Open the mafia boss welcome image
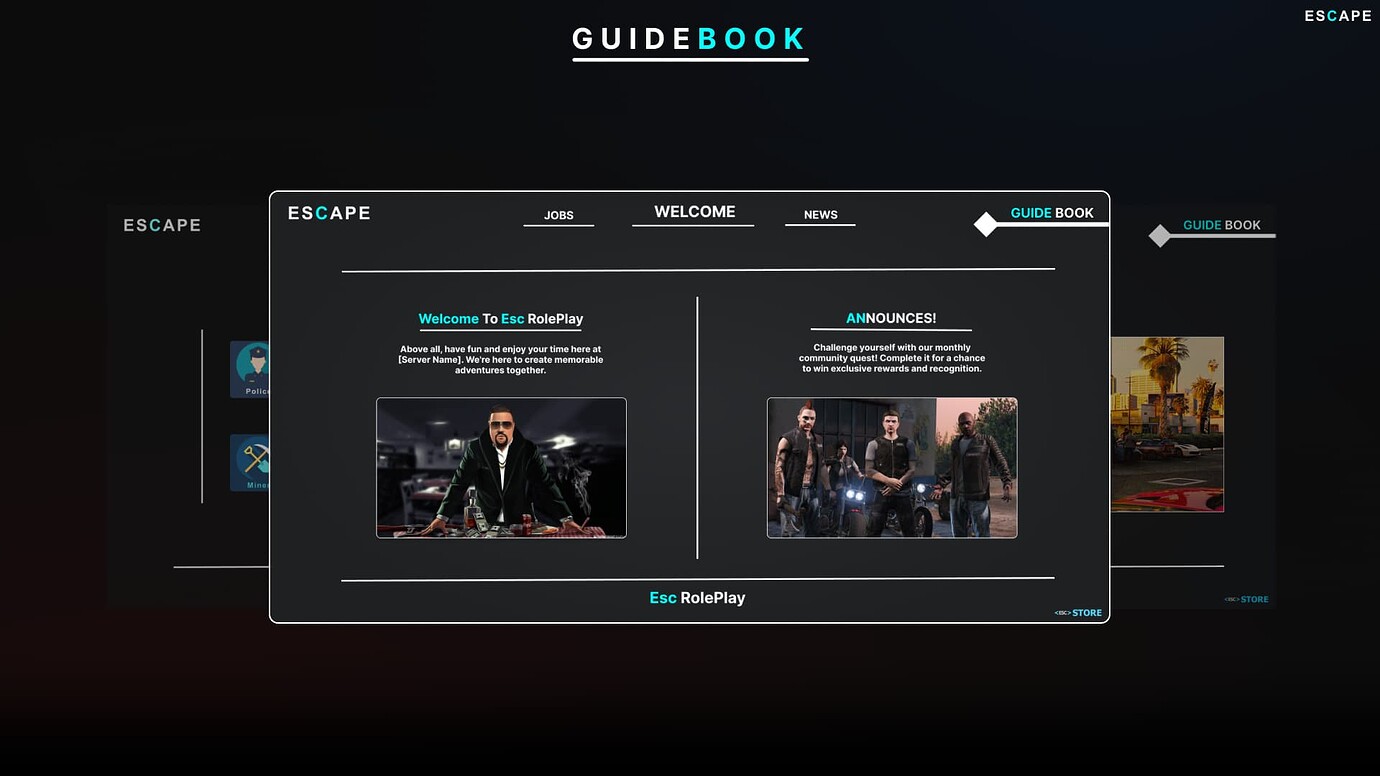 pyautogui.click(x=501, y=468)
